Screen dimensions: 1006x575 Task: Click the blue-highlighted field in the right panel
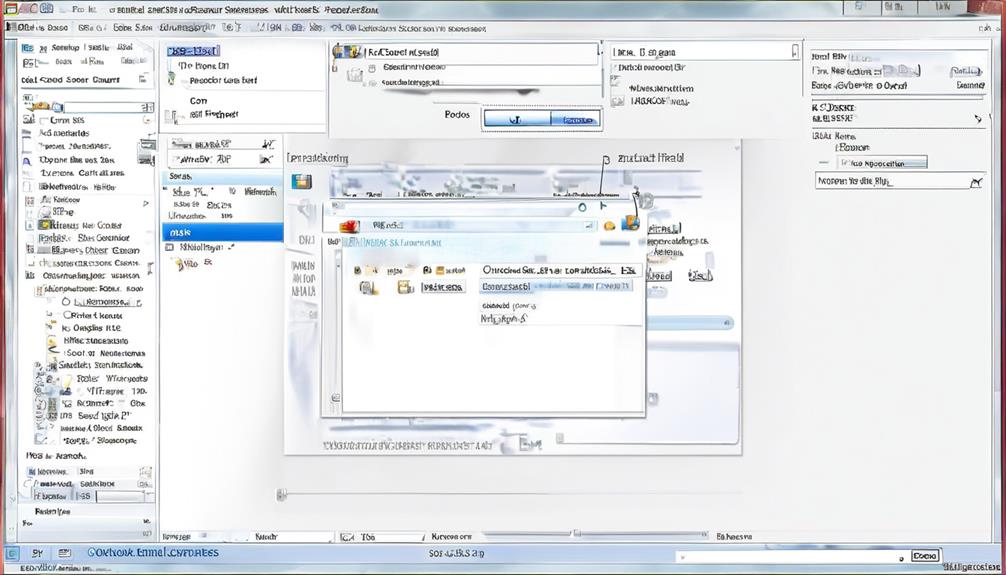click(x=883, y=163)
